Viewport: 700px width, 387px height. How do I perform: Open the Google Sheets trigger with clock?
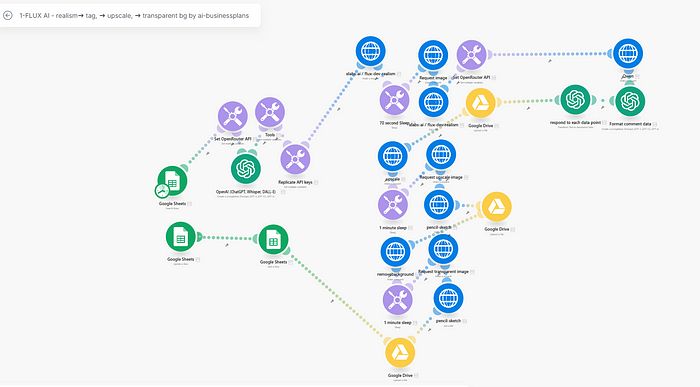point(172,181)
